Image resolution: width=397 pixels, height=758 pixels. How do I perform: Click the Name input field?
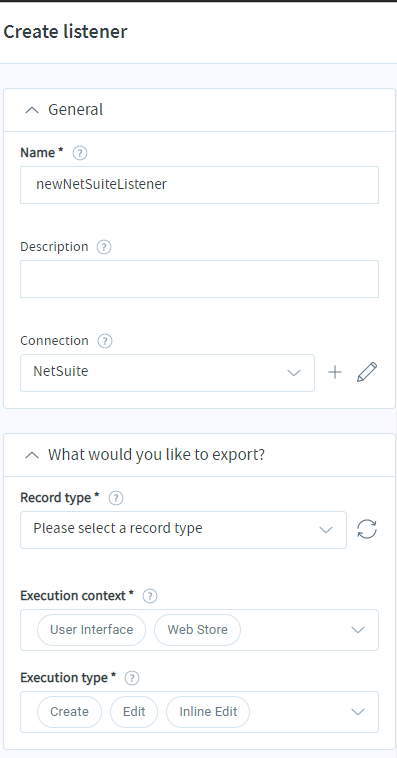pos(199,185)
